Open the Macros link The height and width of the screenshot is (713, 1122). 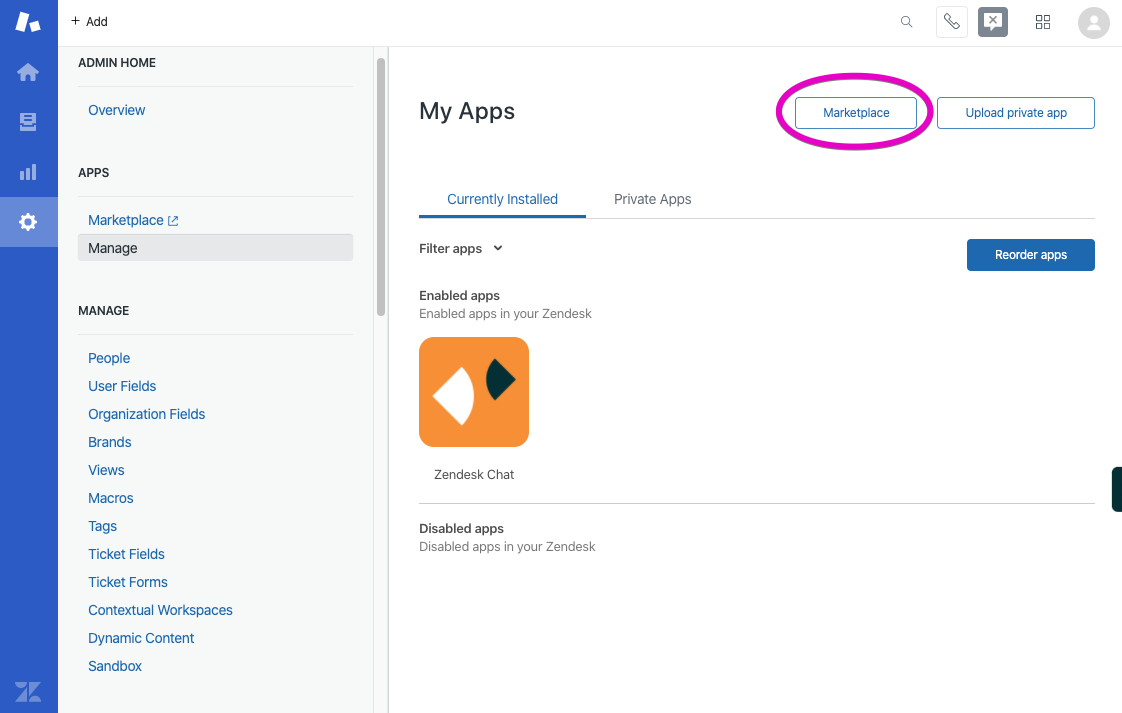[110, 498]
